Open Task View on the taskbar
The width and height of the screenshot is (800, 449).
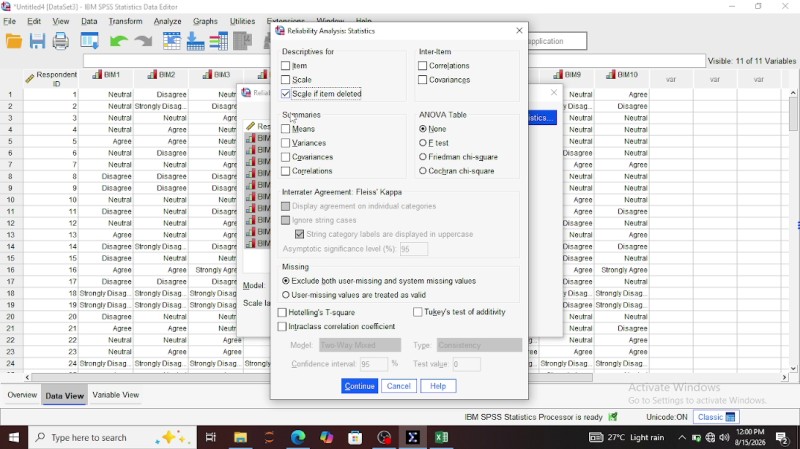pyautogui.click(x=211, y=437)
